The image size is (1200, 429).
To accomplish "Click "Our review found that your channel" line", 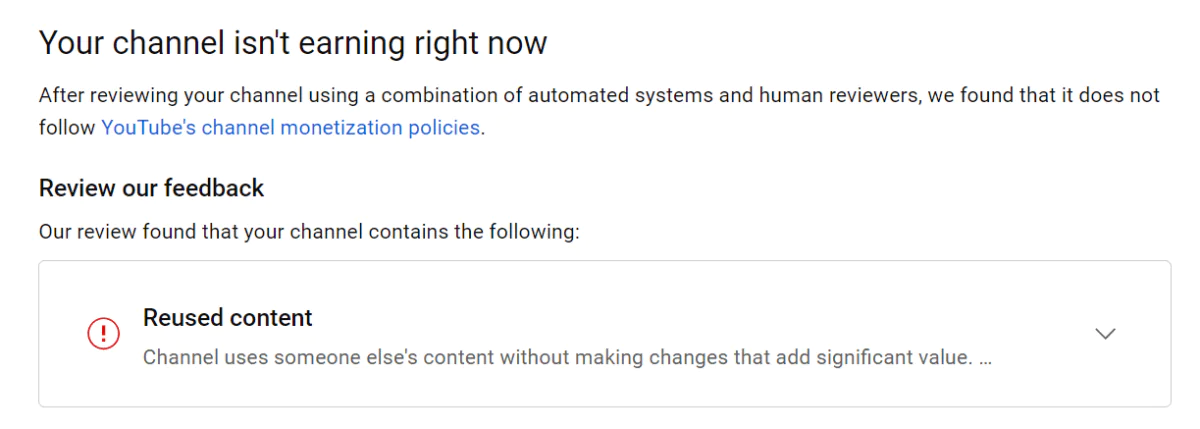I will (201, 232).
